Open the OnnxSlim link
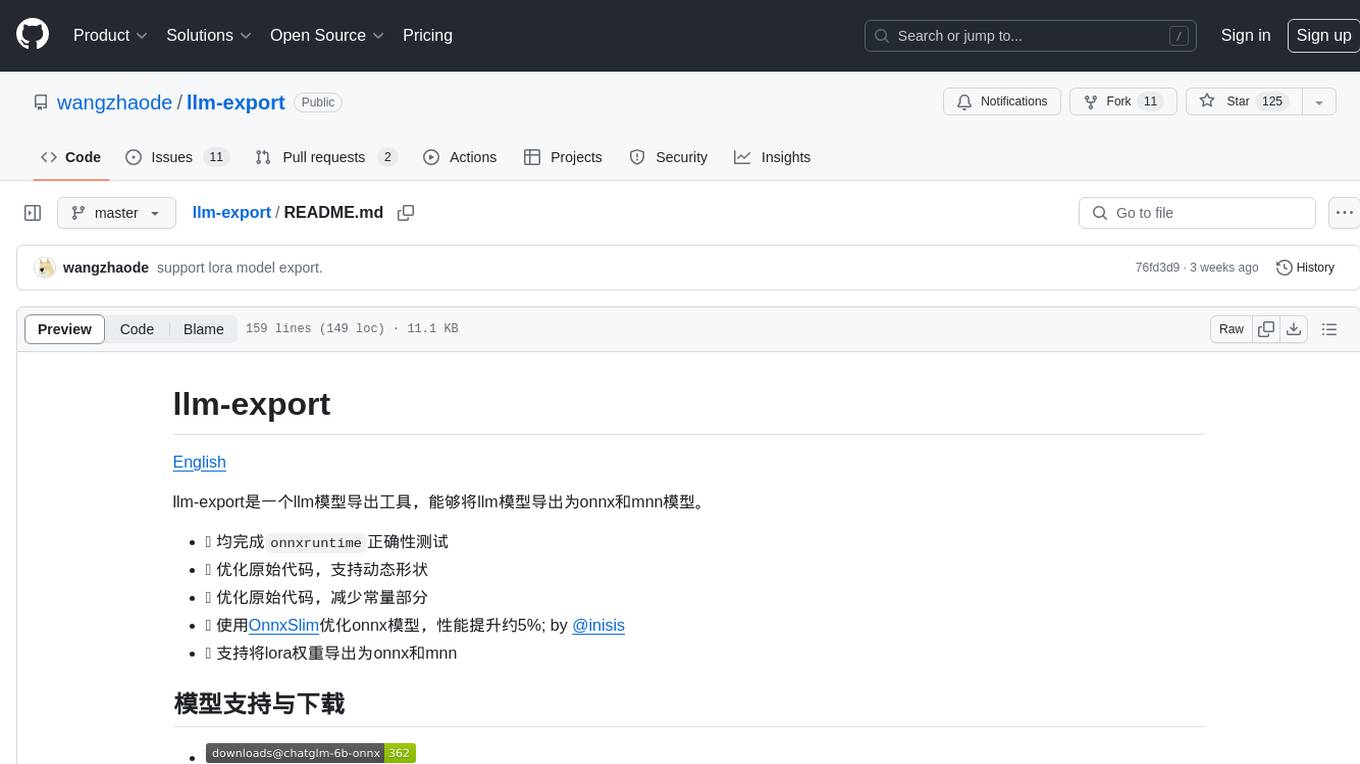The width and height of the screenshot is (1360, 764). pos(284,625)
